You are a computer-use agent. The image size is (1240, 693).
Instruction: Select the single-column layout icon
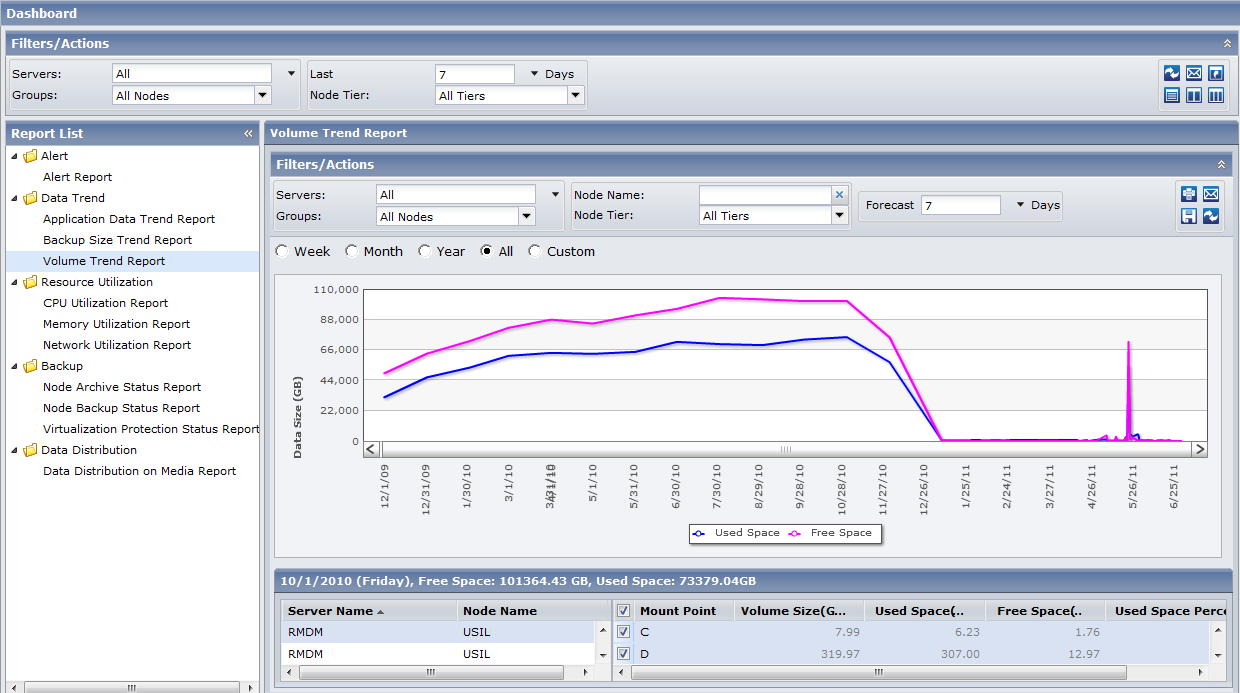click(x=1172, y=96)
